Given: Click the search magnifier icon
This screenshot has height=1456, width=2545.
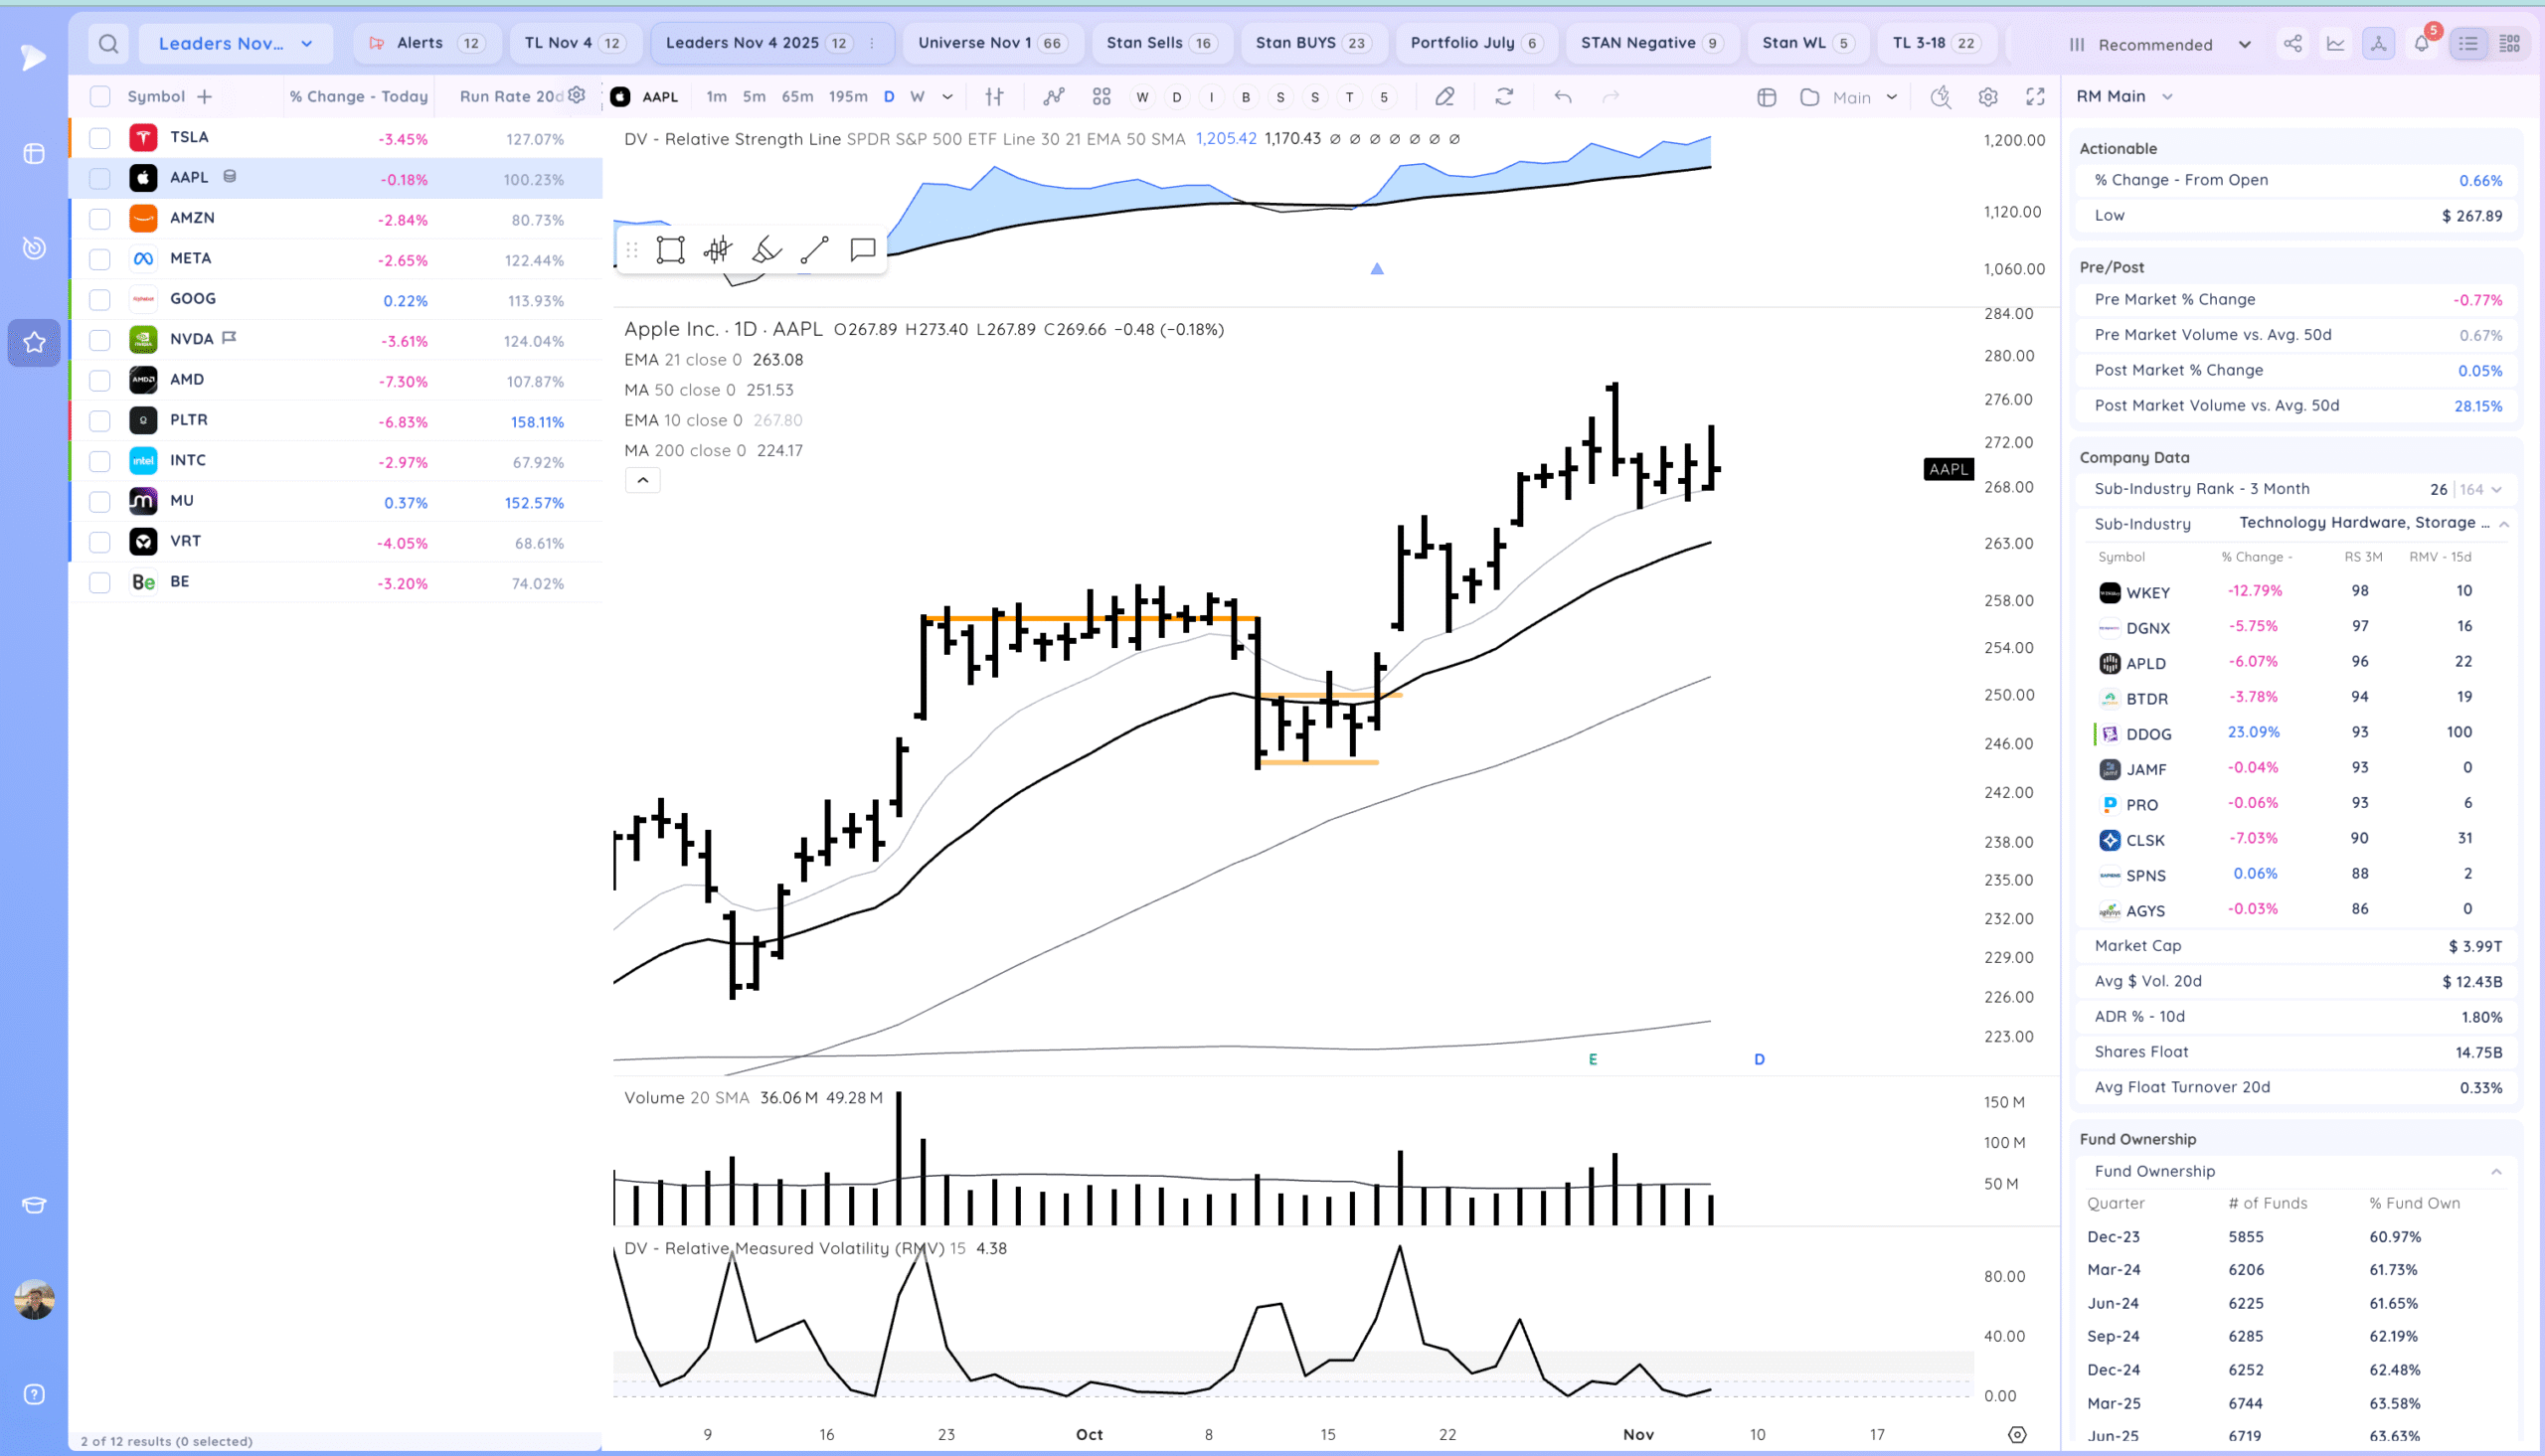Looking at the screenshot, I should pos(109,44).
